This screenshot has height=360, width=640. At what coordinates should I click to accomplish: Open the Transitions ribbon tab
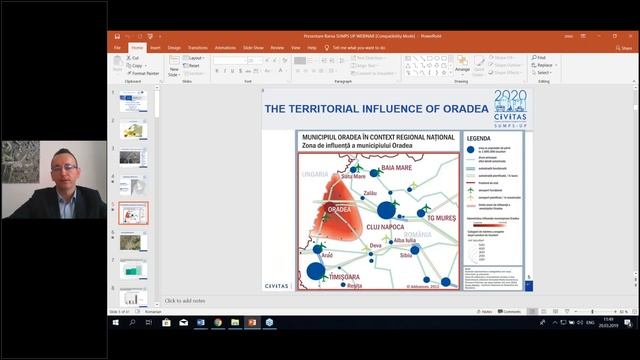click(x=198, y=48)
